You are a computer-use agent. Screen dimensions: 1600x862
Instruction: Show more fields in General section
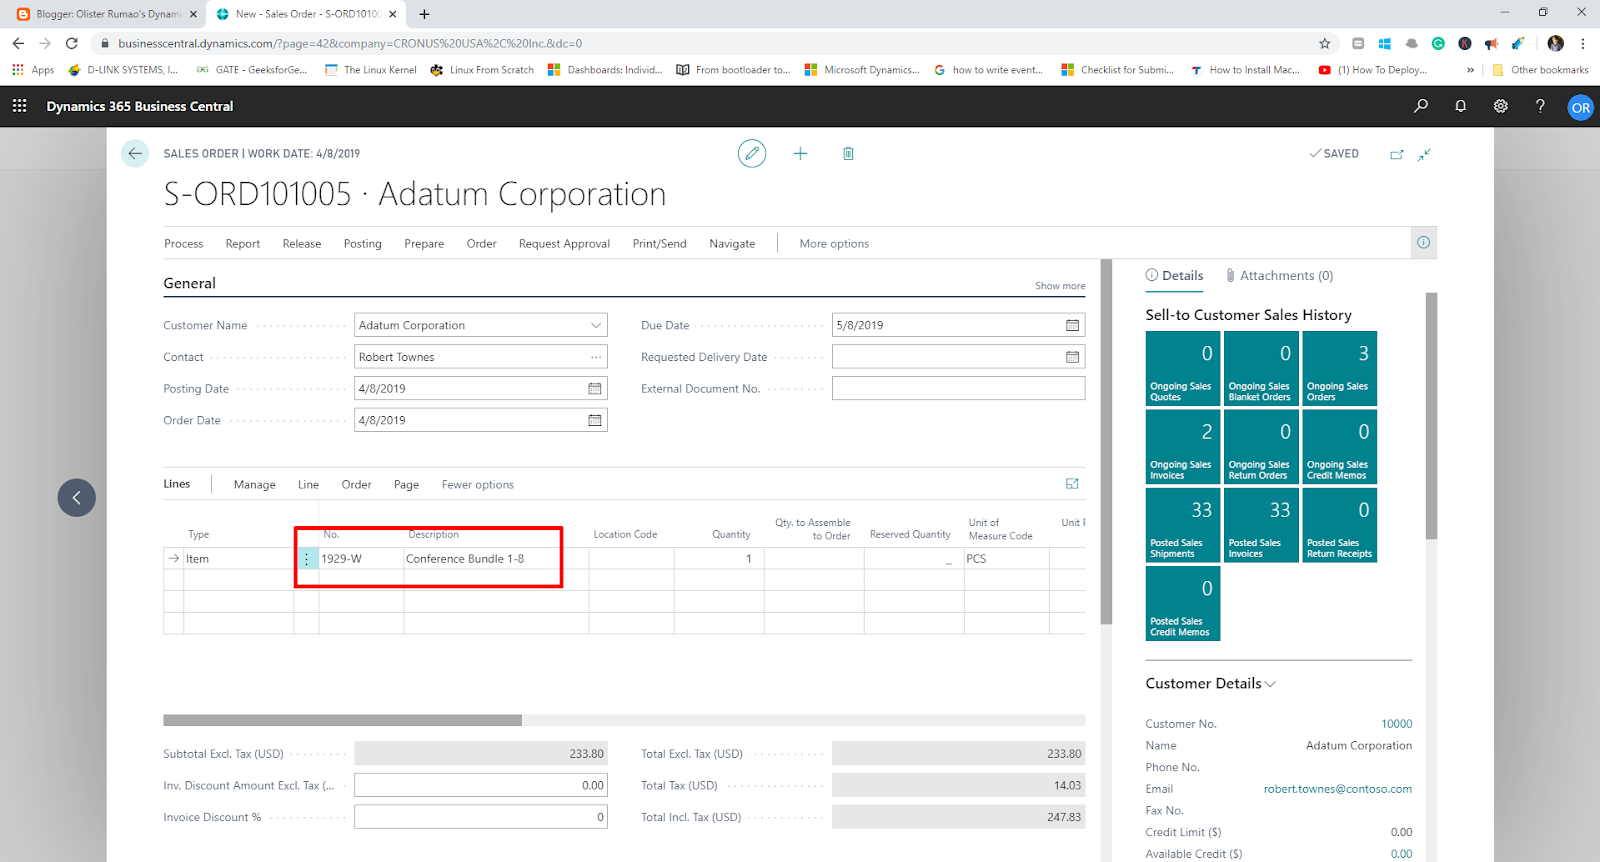1060,286
